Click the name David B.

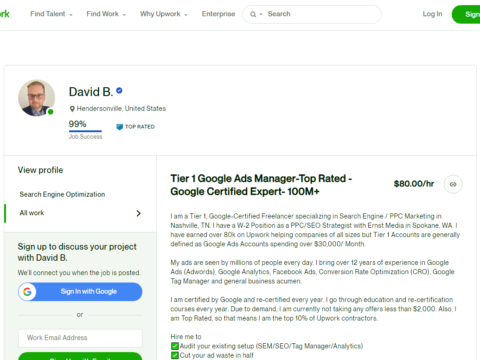91,92
